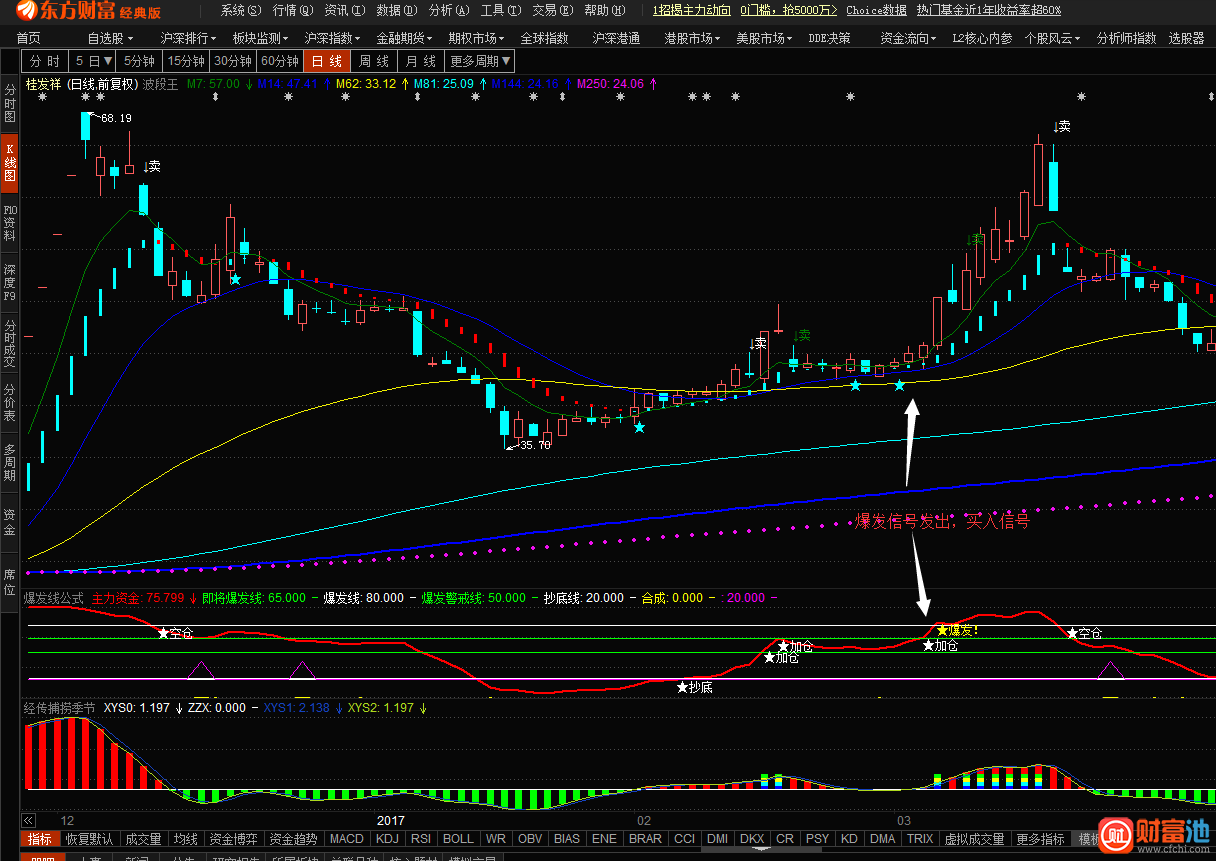1216x861 pixels.
Task: Open the 1招揭主力动向 link
Action: (x=691, y=10)
